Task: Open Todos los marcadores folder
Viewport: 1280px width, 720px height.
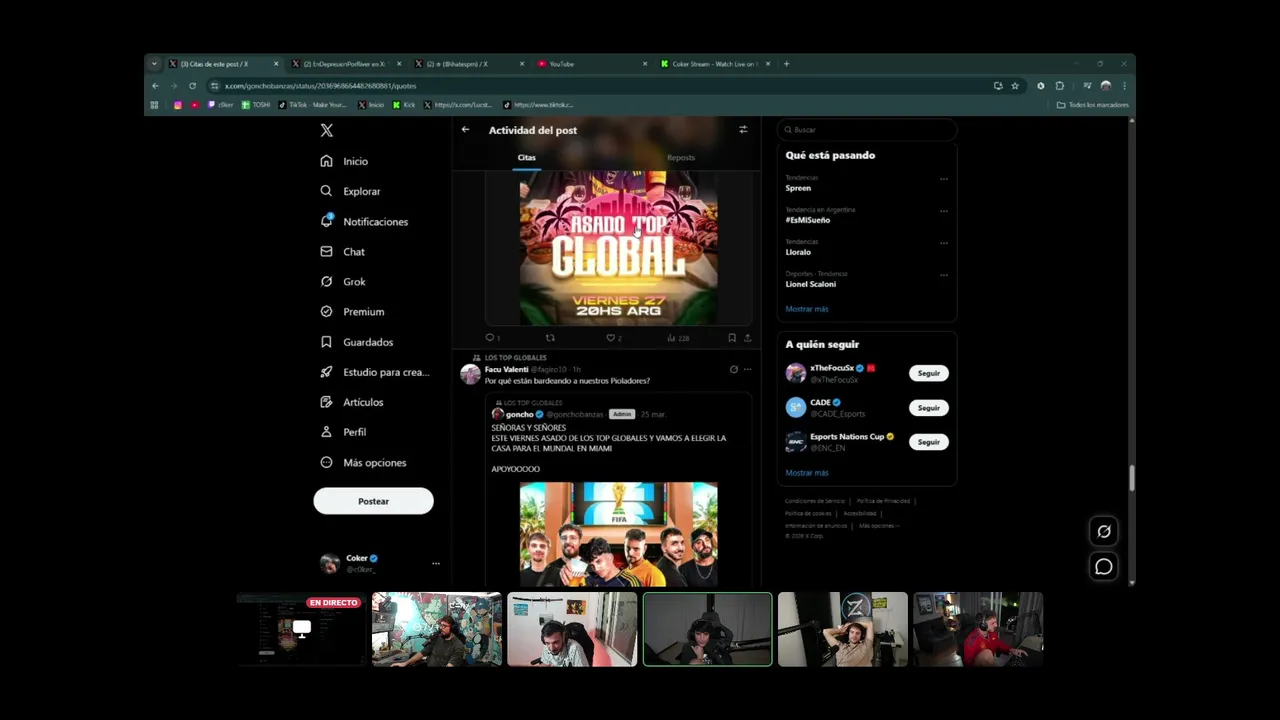Action: [1093, 105]
